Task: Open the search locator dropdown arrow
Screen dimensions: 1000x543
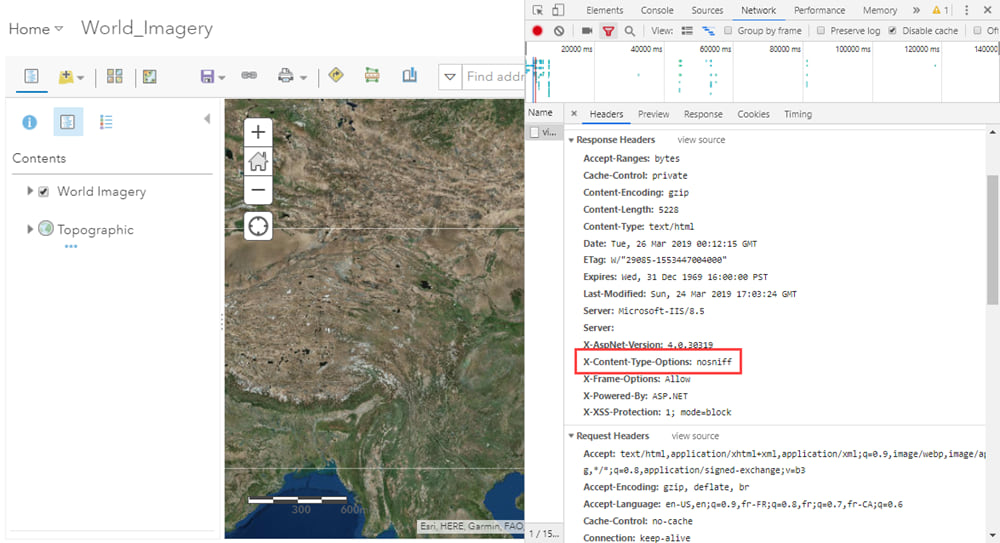Action: click(450, 77)
